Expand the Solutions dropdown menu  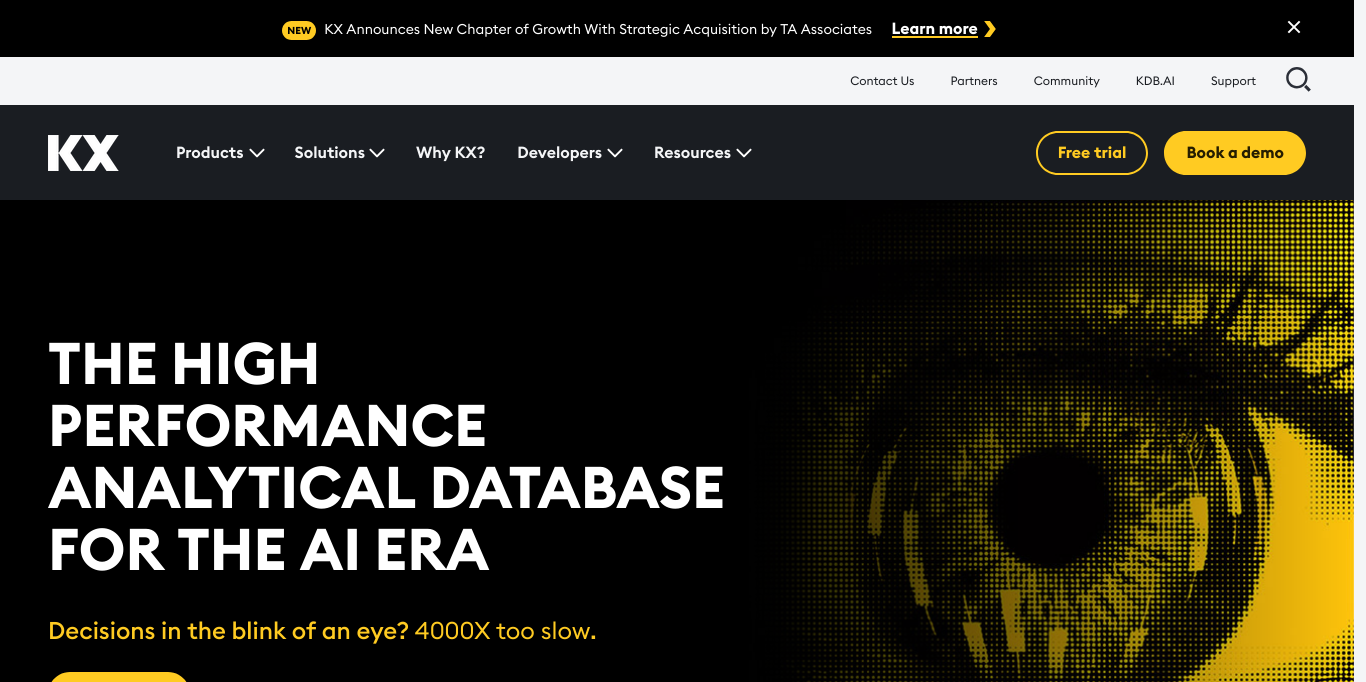[339, 153]
